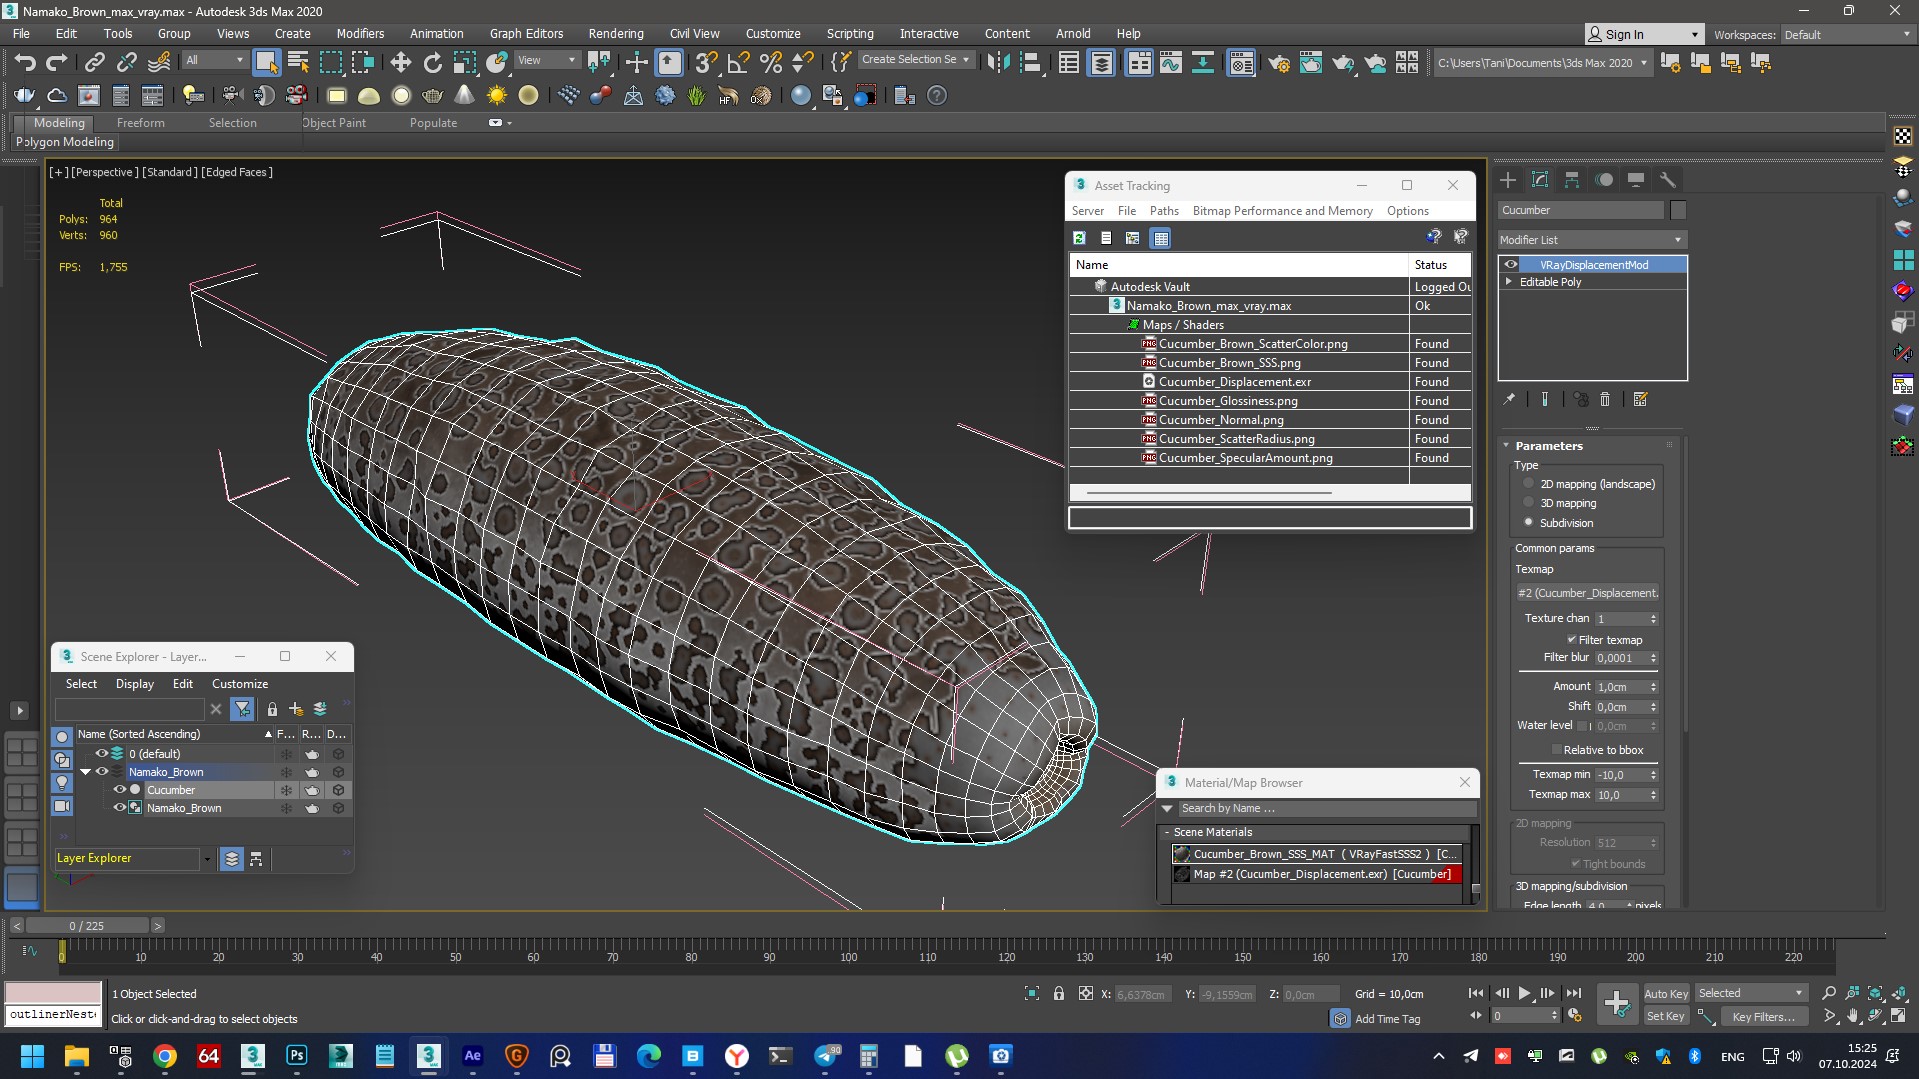The image size is (1919, 1079).
Task: Open the Rendering menu
Action: tap(616, 34)
